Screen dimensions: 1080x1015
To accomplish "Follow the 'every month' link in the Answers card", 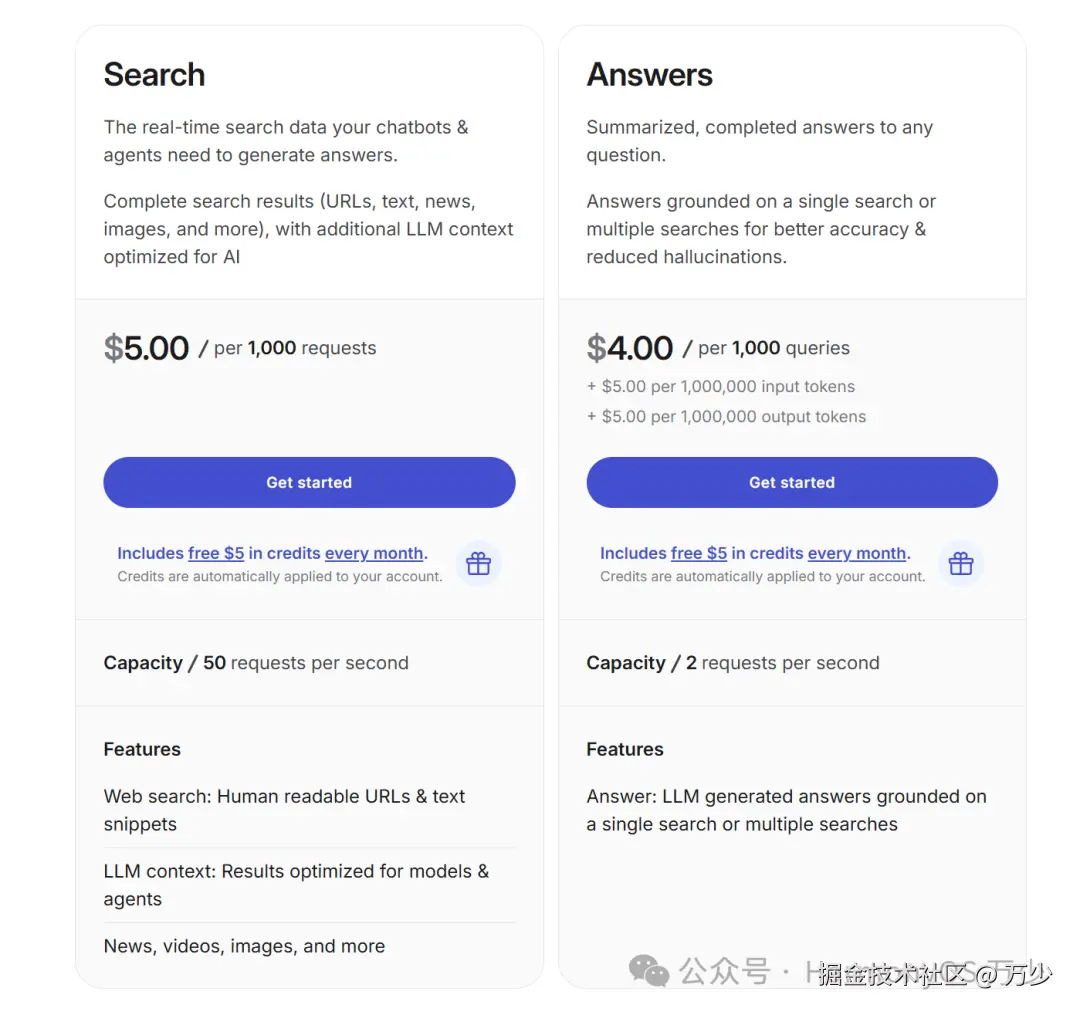I will click(857, 553).
